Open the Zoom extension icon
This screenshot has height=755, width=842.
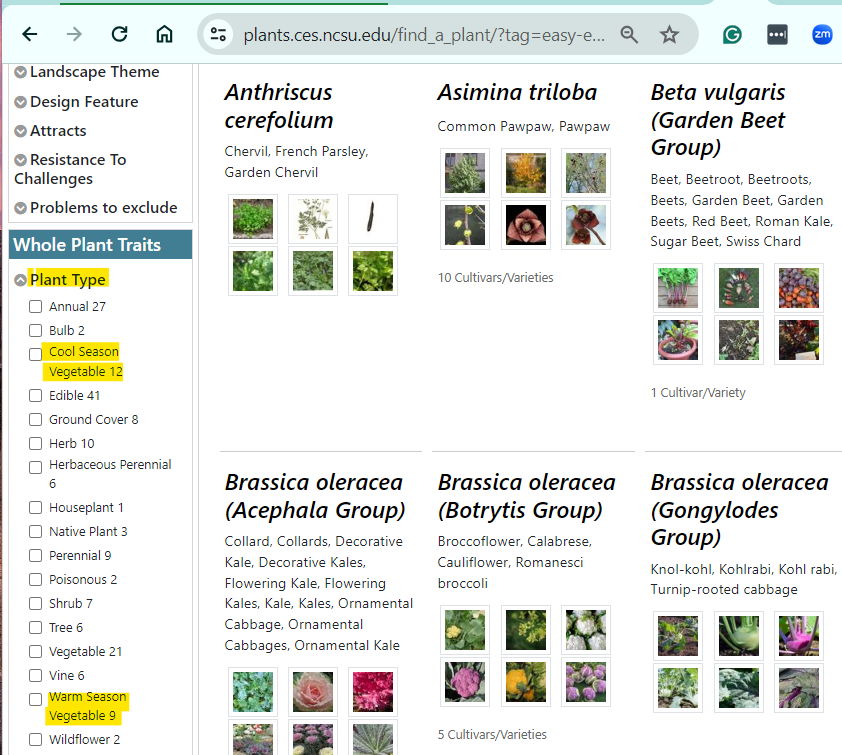click(822, 35)
